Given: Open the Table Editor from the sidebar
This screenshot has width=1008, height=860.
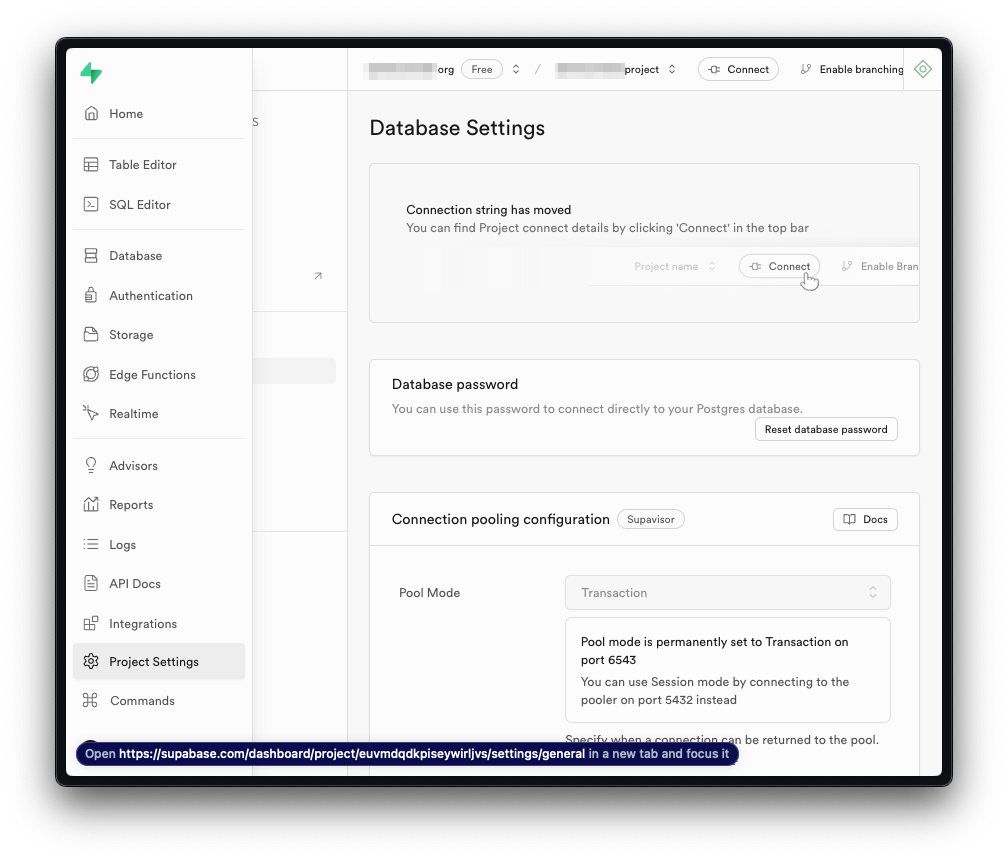Looking at the screenshot, I should [143, 164].
